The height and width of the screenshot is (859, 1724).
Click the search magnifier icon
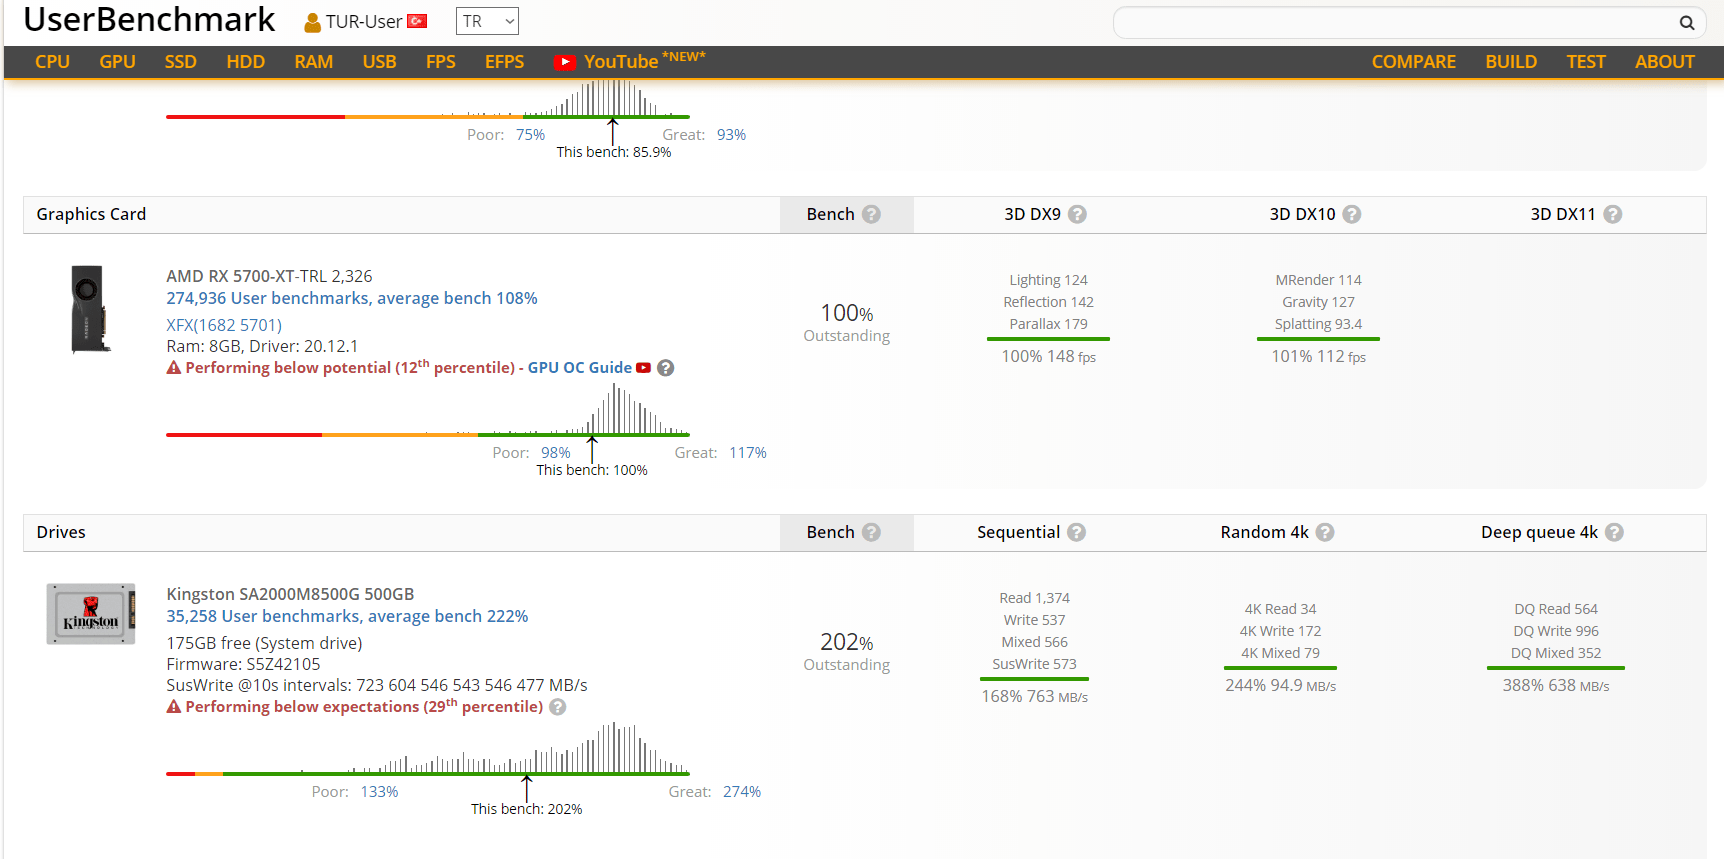click(x=1686, y=22)
